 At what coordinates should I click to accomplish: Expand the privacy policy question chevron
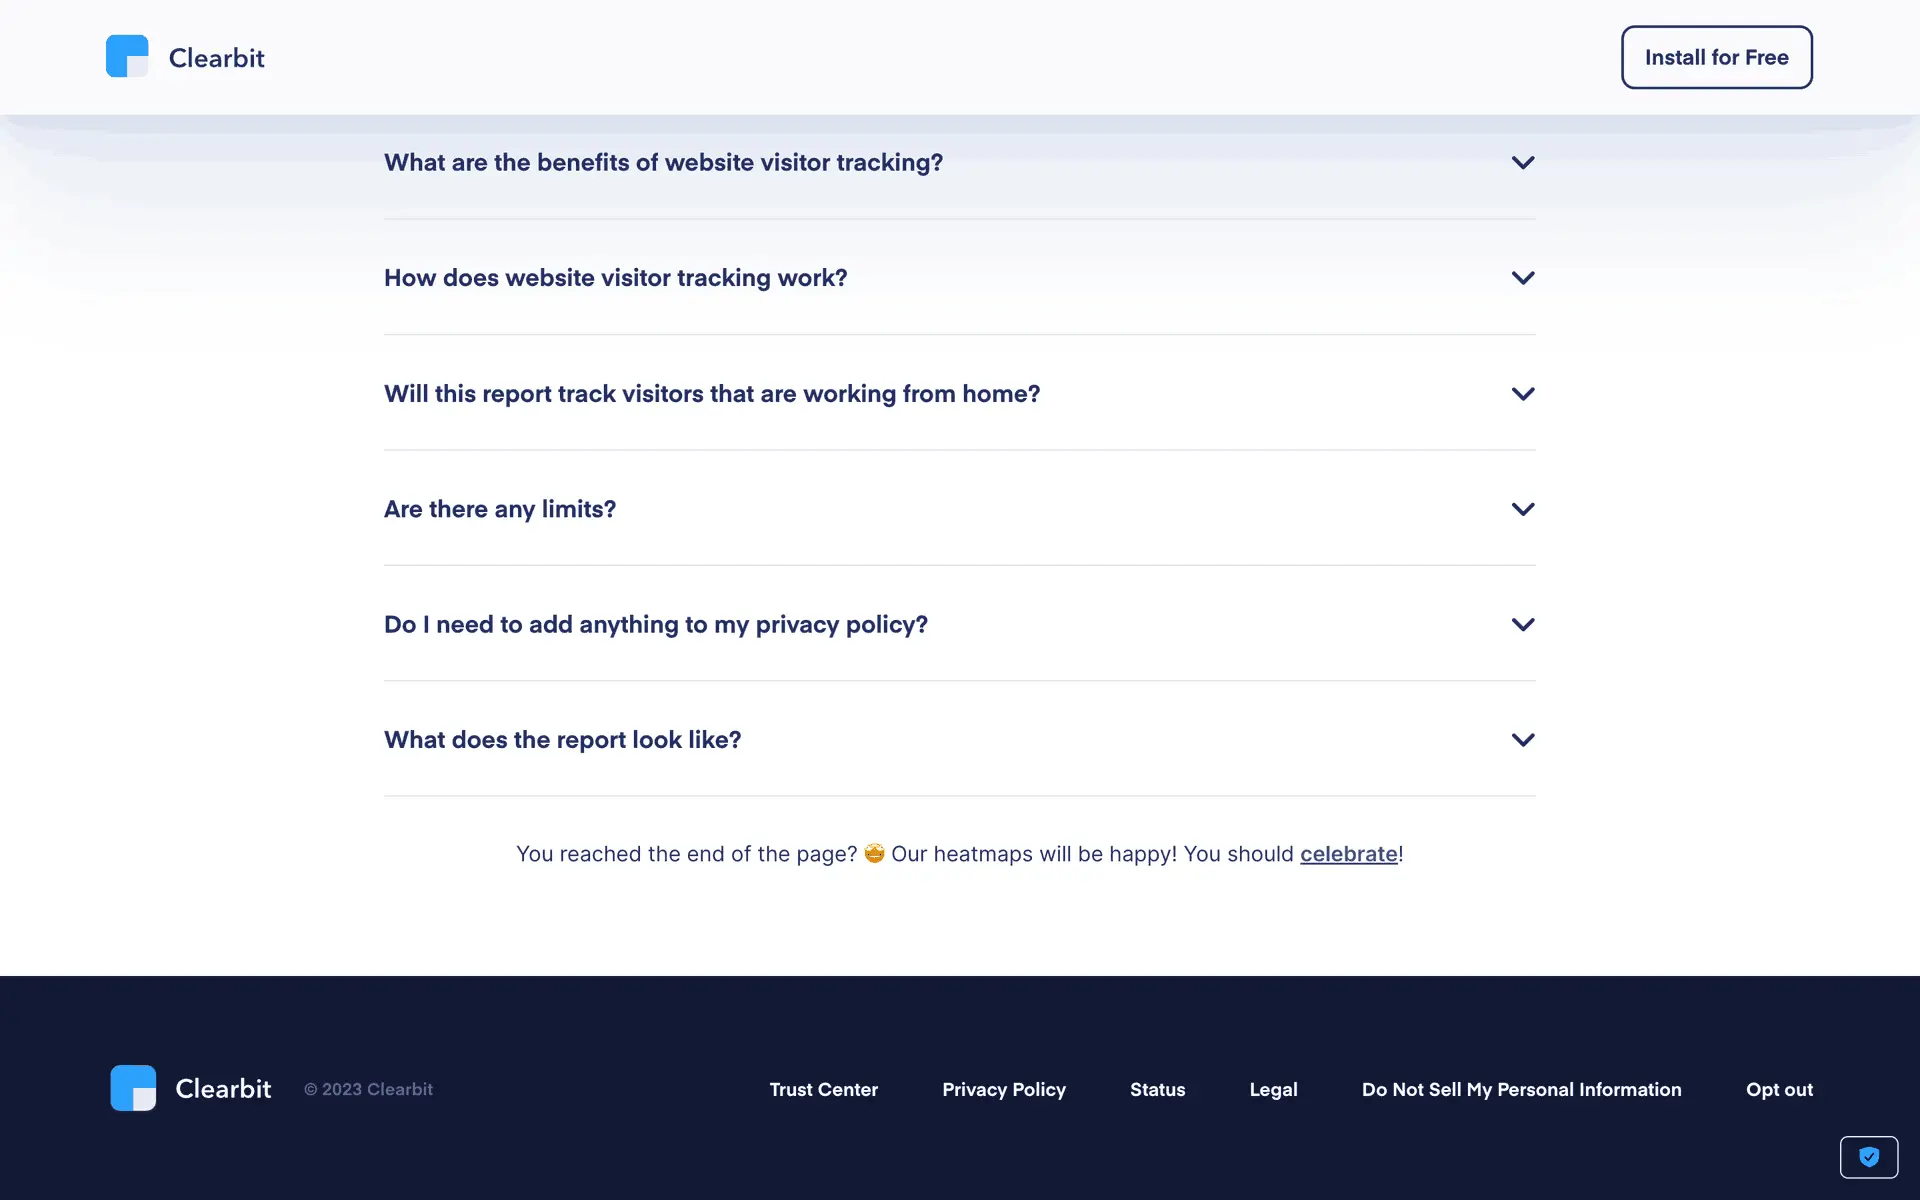click(1522, 625)
